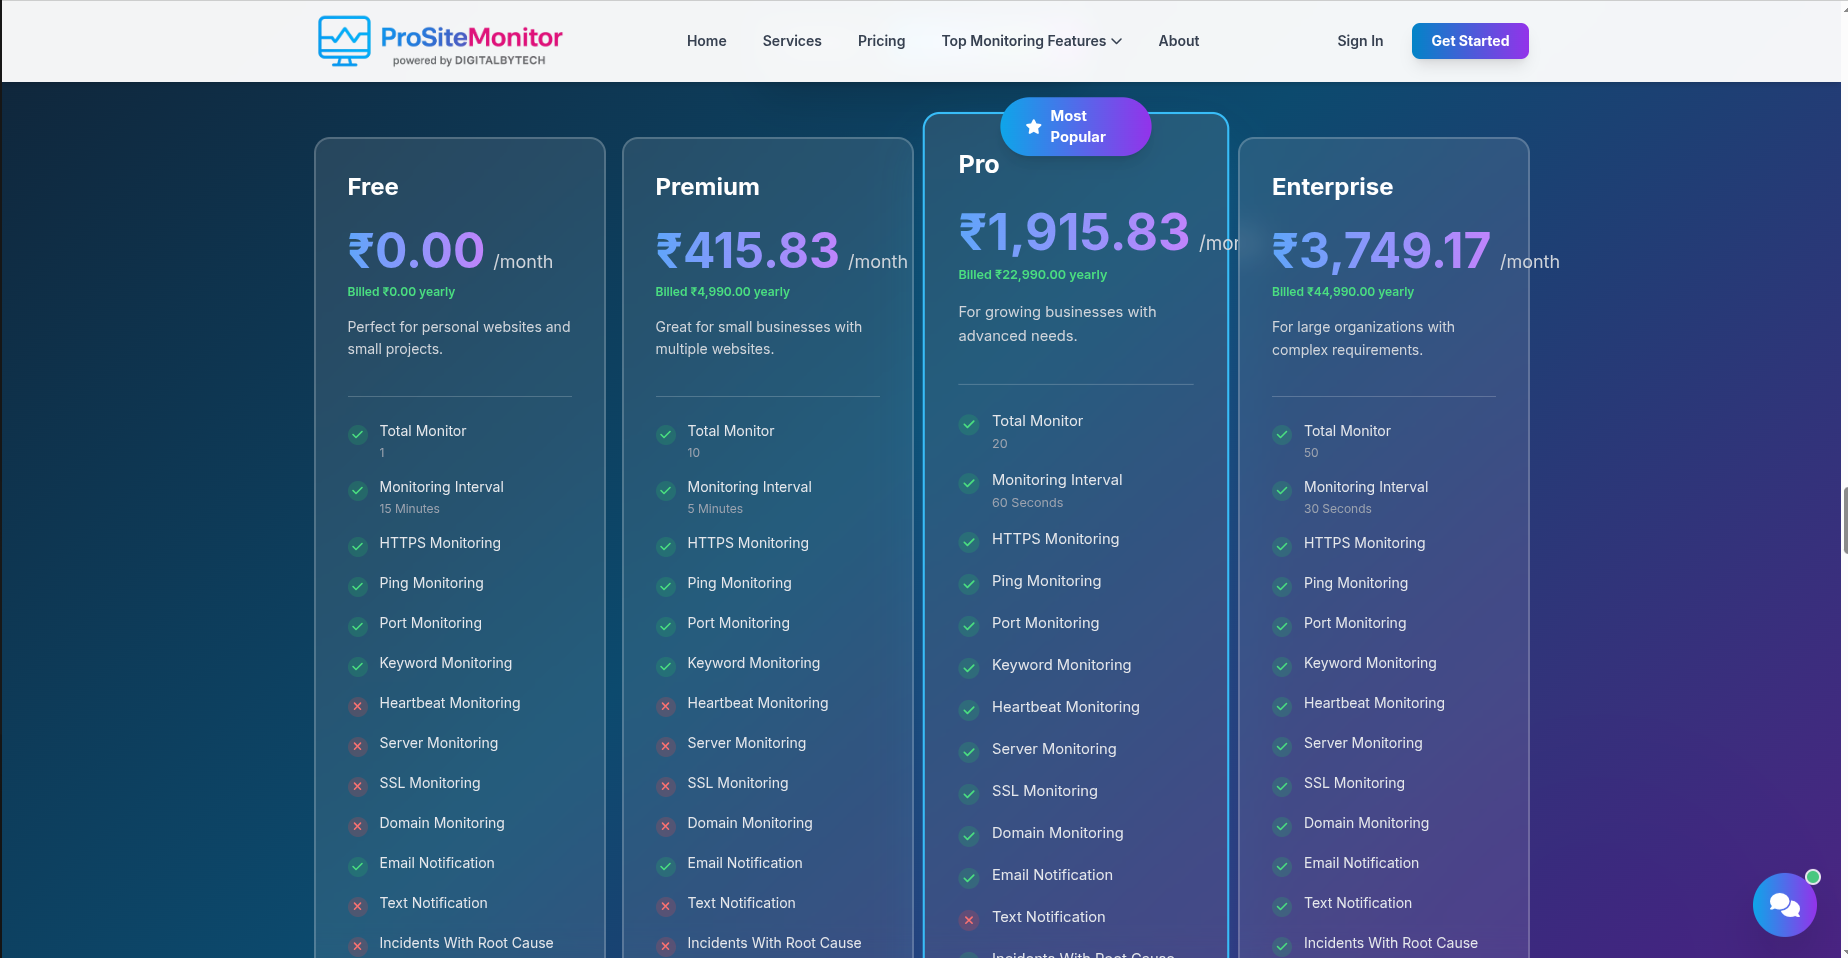This screenshot has height=958, width=1848.
Task: Navigate to Services in the top menu
Action: [x=791, y=41]
